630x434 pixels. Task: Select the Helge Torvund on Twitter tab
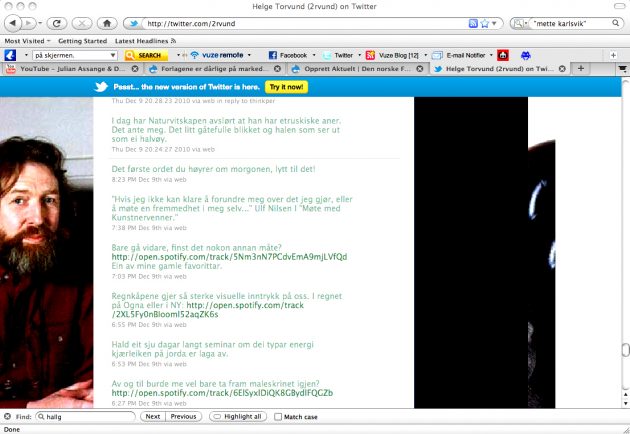pos(499,69)
